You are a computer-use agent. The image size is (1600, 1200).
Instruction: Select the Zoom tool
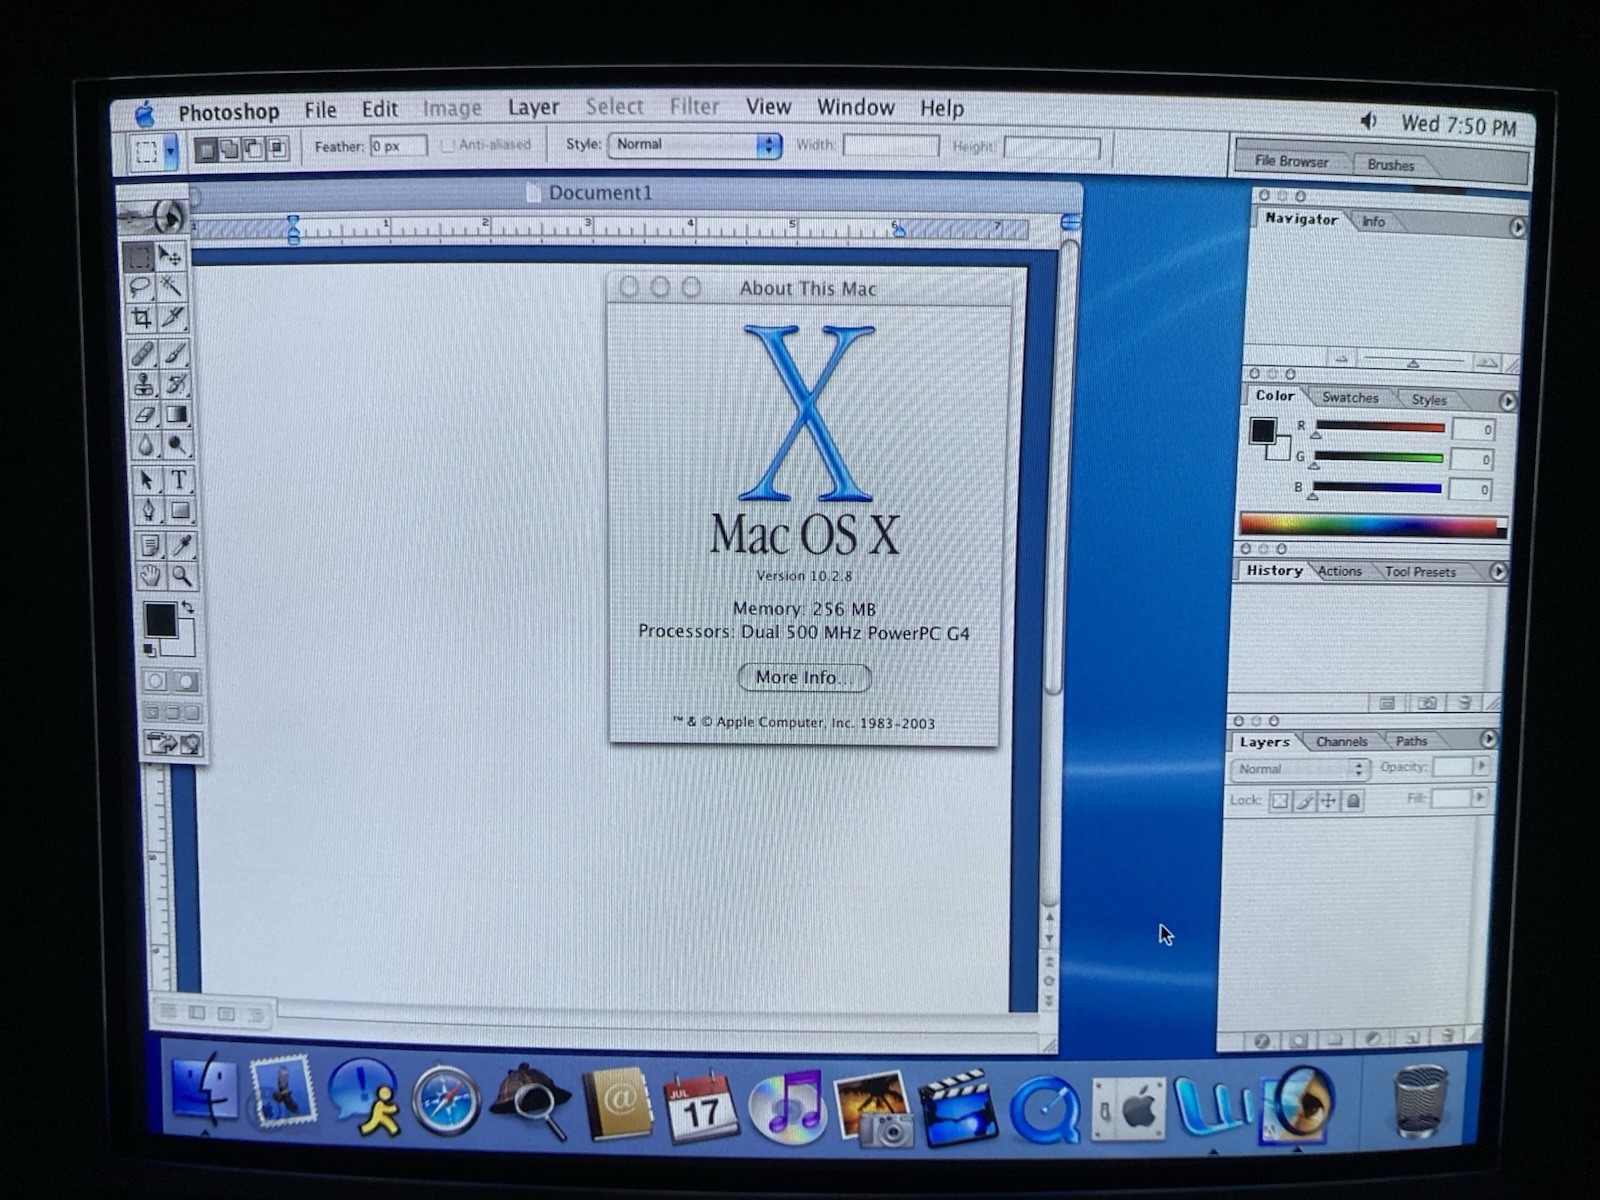(182, 576)
